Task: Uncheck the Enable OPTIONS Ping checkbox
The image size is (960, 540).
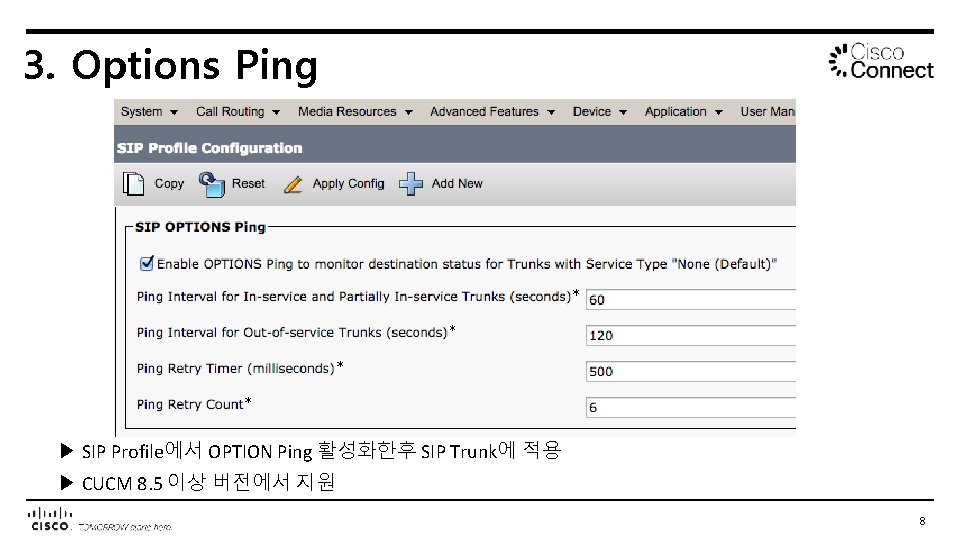Action: [x=146, y=263]
